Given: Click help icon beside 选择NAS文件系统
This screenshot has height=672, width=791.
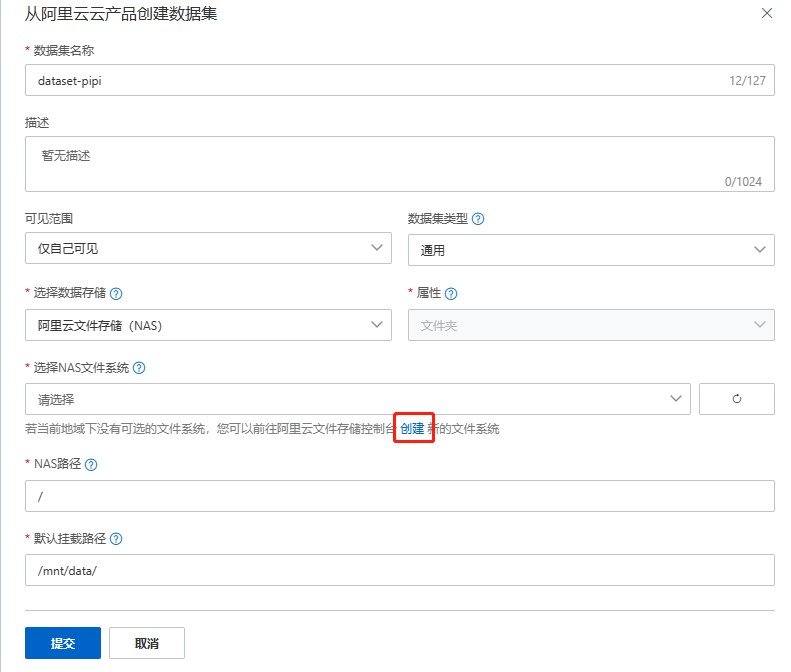Looking at the screenshot, I should point(139,368).
